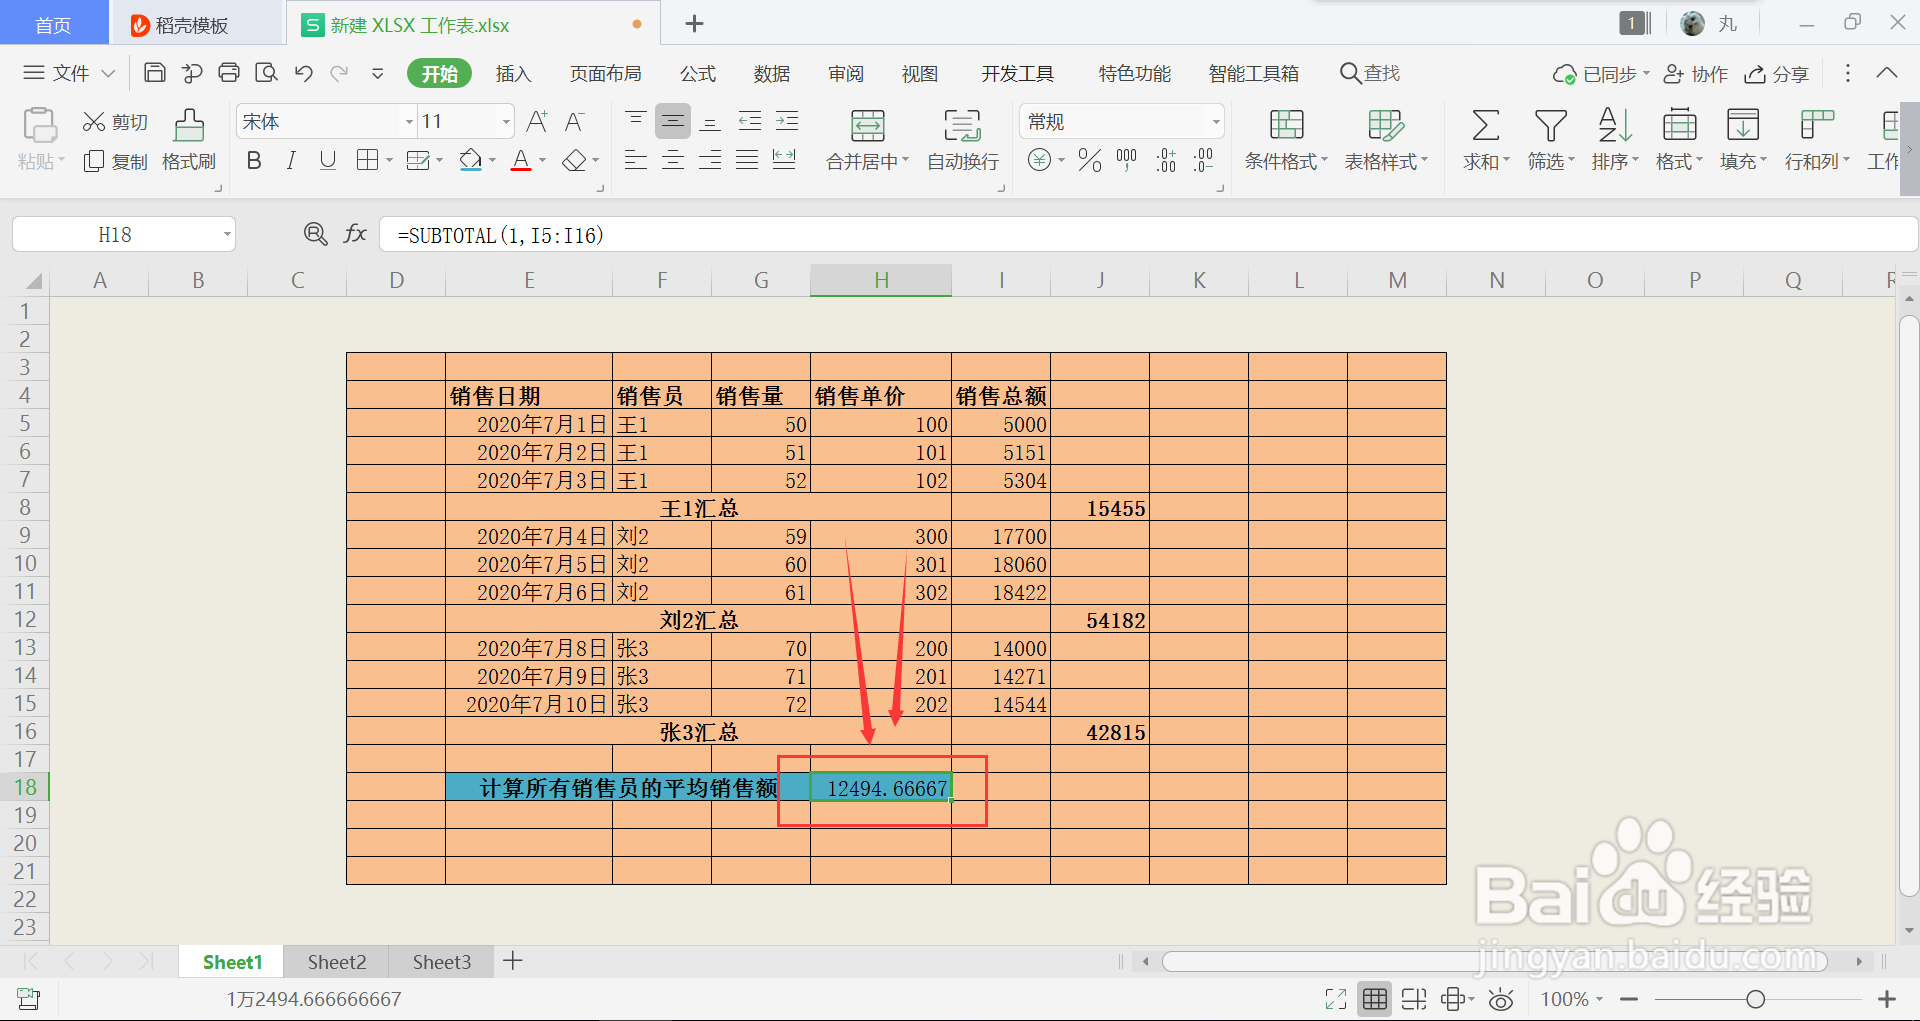This screenshot has height=1021, width=1920.
Task: Open the 公式 ribbon tab
Action: pos(698,73)
